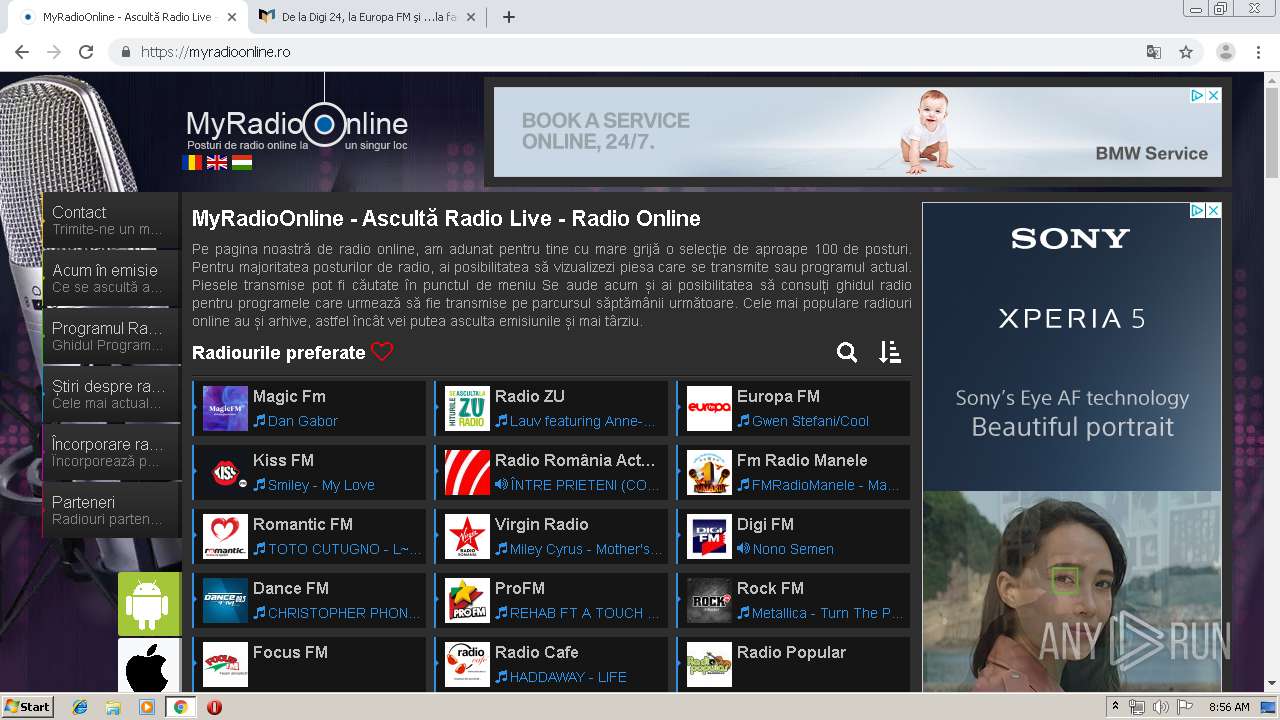The width and height of the screenshot is (1280, 720).
Task: Open the Android app download icon
Action: pyautogui.click(x=149, y=604)
